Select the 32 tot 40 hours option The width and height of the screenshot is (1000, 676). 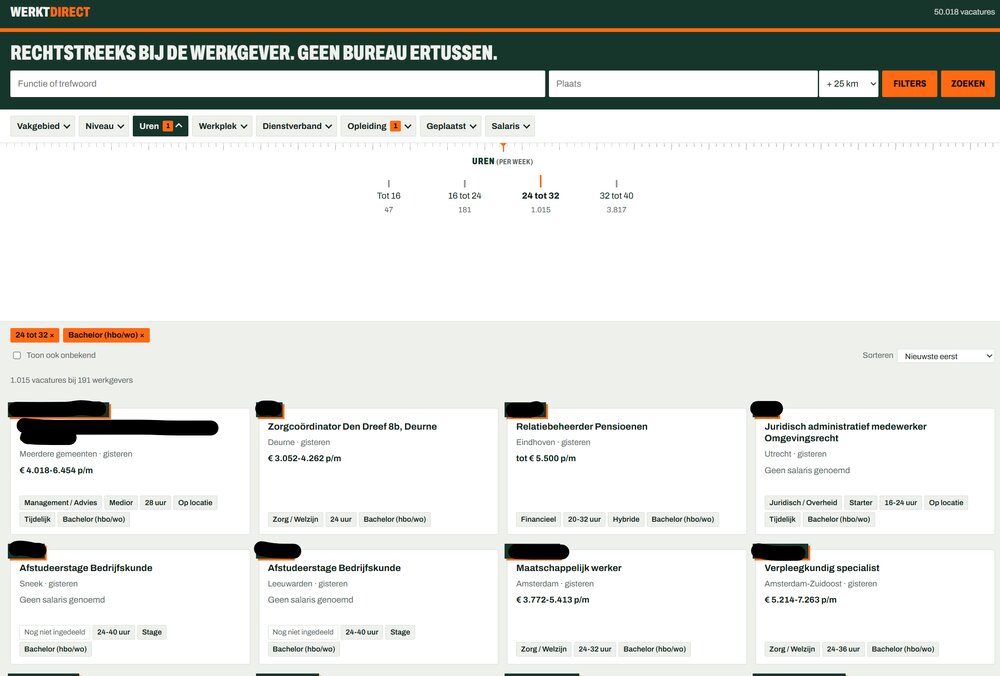616,196
